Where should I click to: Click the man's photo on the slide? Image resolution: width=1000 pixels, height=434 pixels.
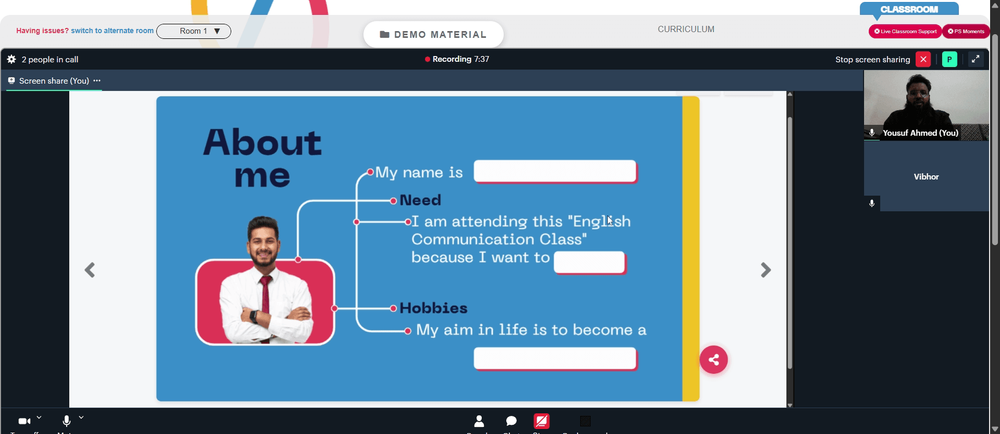[x=265, y=280]
